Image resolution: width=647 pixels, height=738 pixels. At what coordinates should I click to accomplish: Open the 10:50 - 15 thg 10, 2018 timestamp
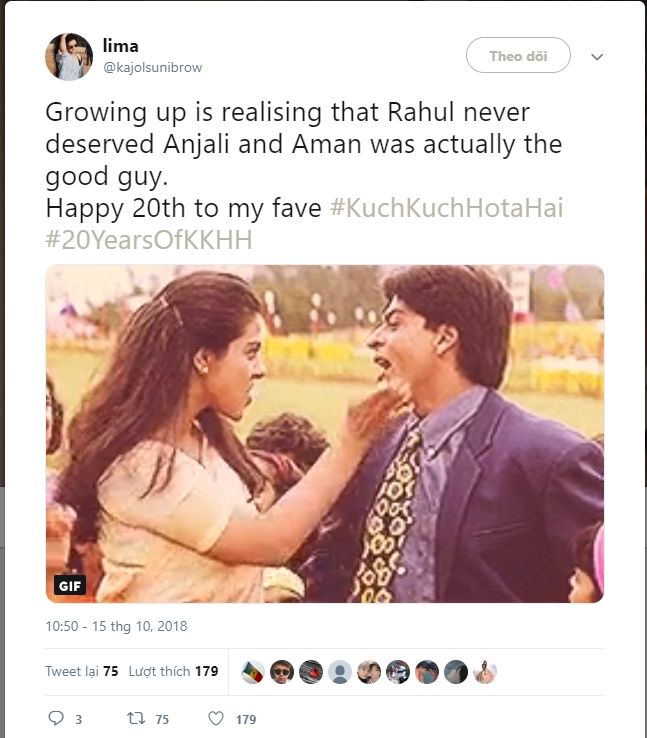coord(116,627)
